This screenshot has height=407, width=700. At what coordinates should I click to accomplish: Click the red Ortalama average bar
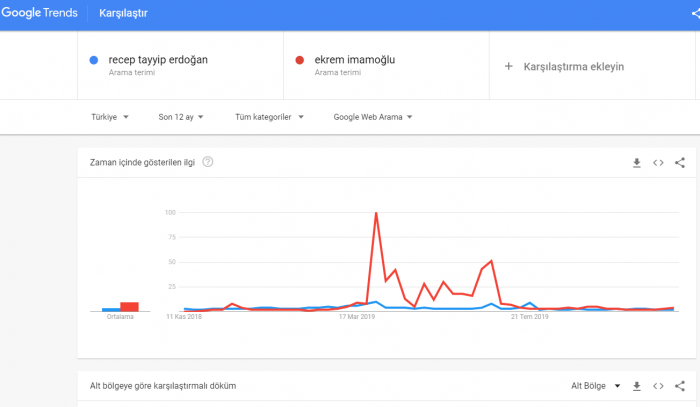(129, 307)
